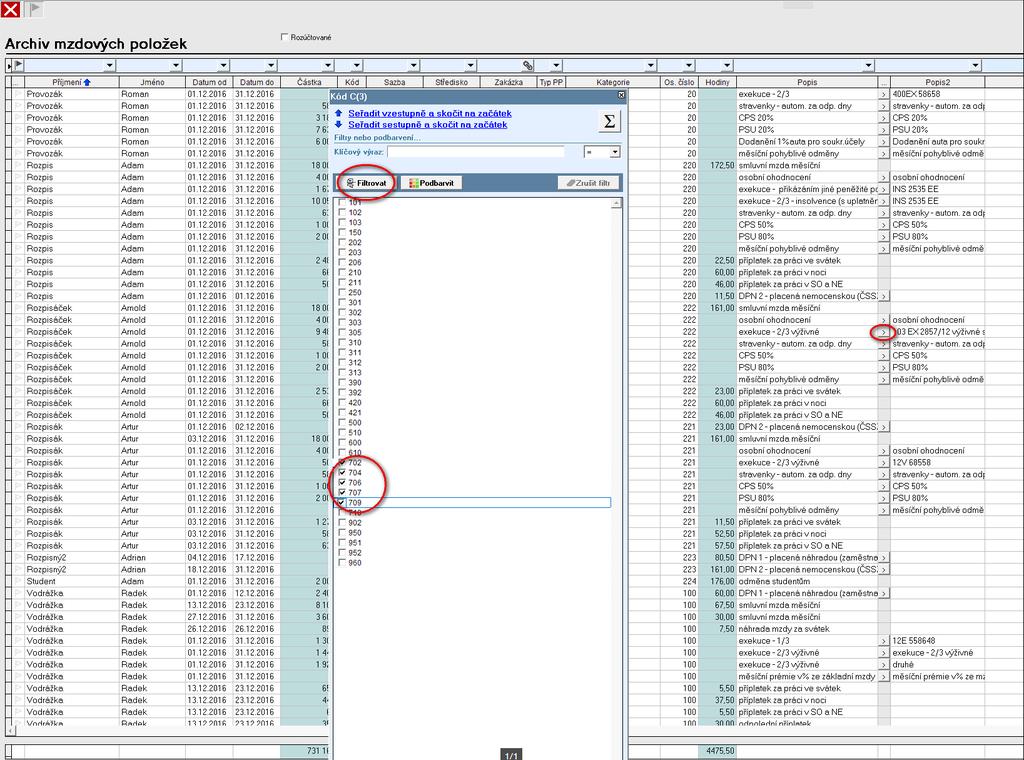Check code 150 in filter list
This screenshot has height=760, width=1024.
[x=342, y=232]
